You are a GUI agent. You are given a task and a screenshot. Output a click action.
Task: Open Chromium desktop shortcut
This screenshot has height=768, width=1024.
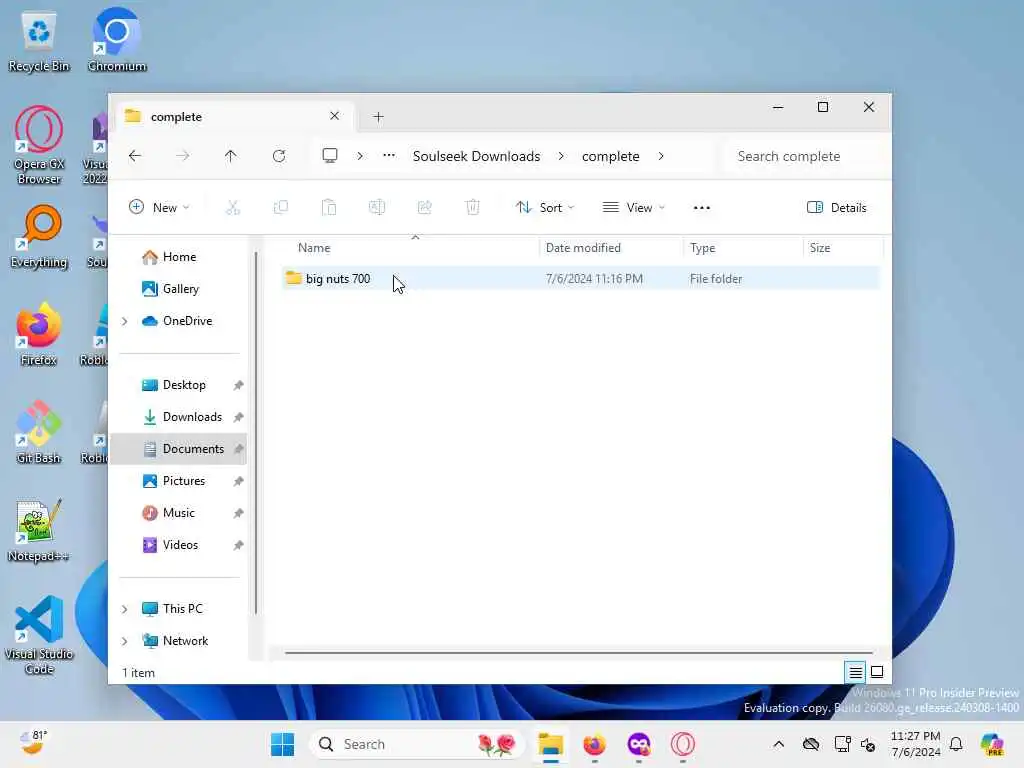(117, 41)
